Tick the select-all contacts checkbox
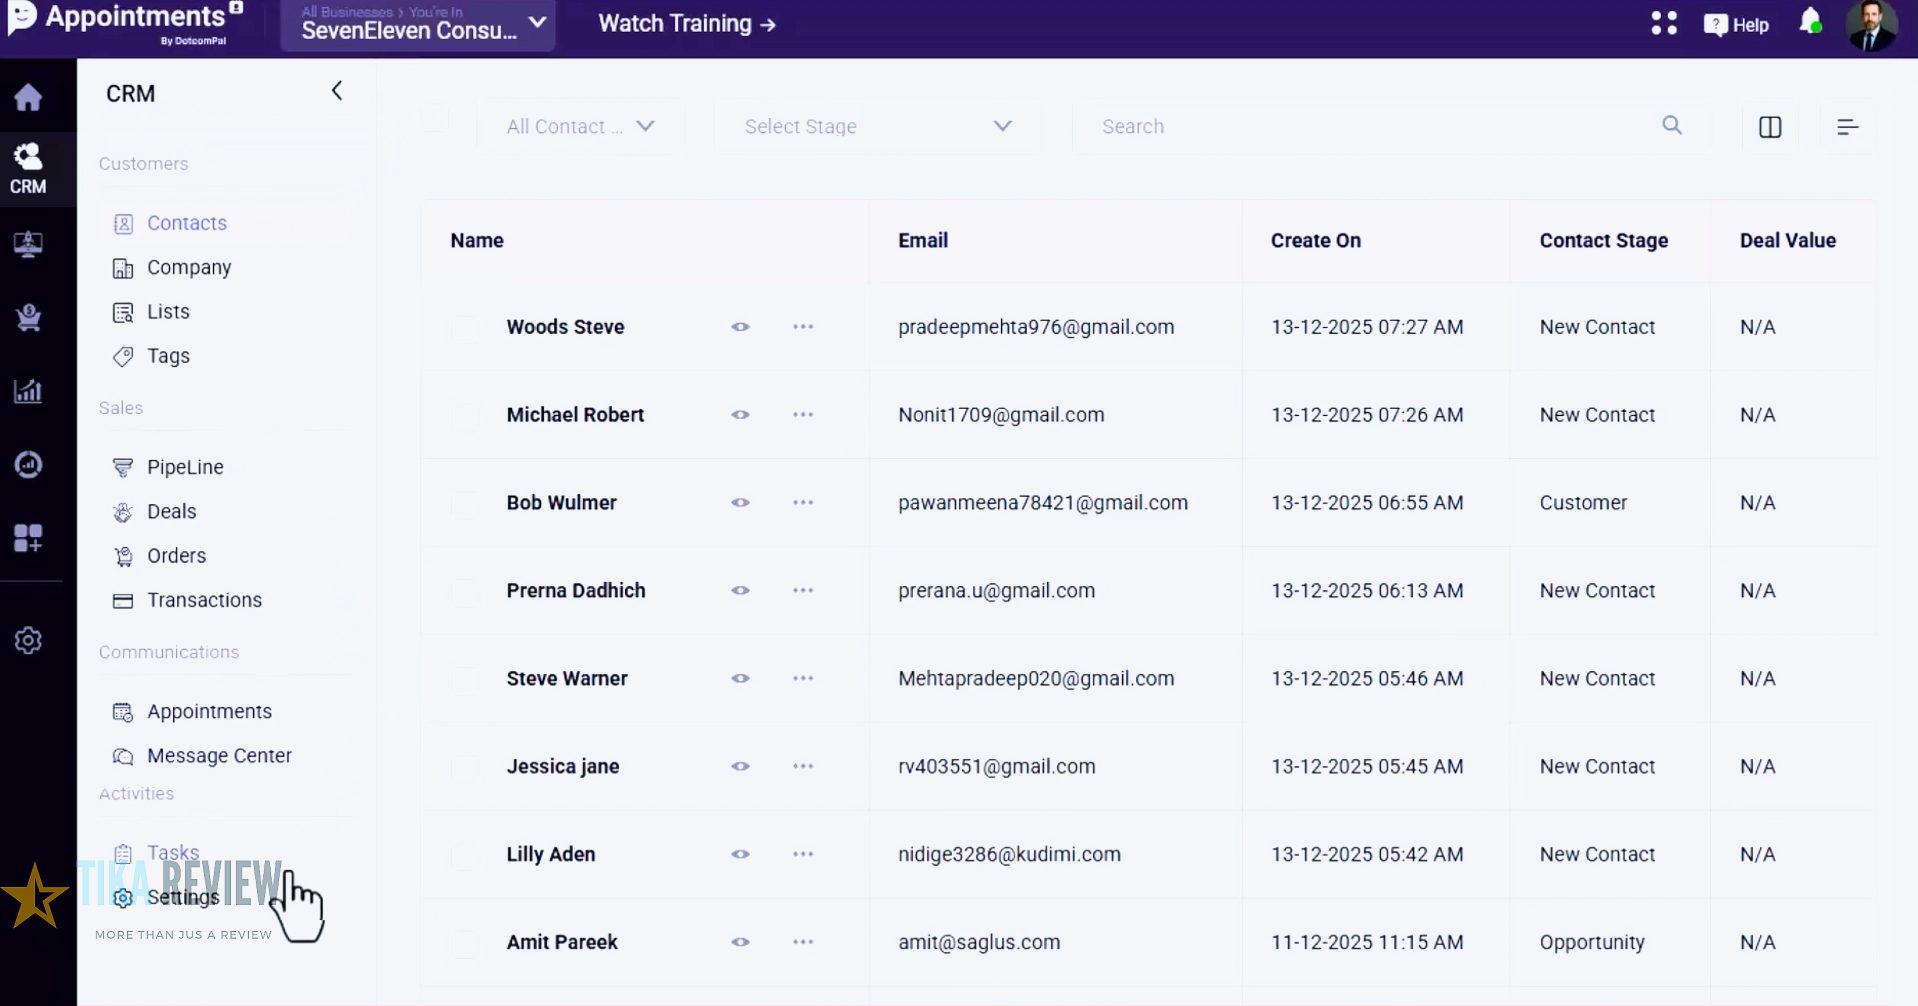This screenshot has width=1918, height=1006. click(435, 118)
